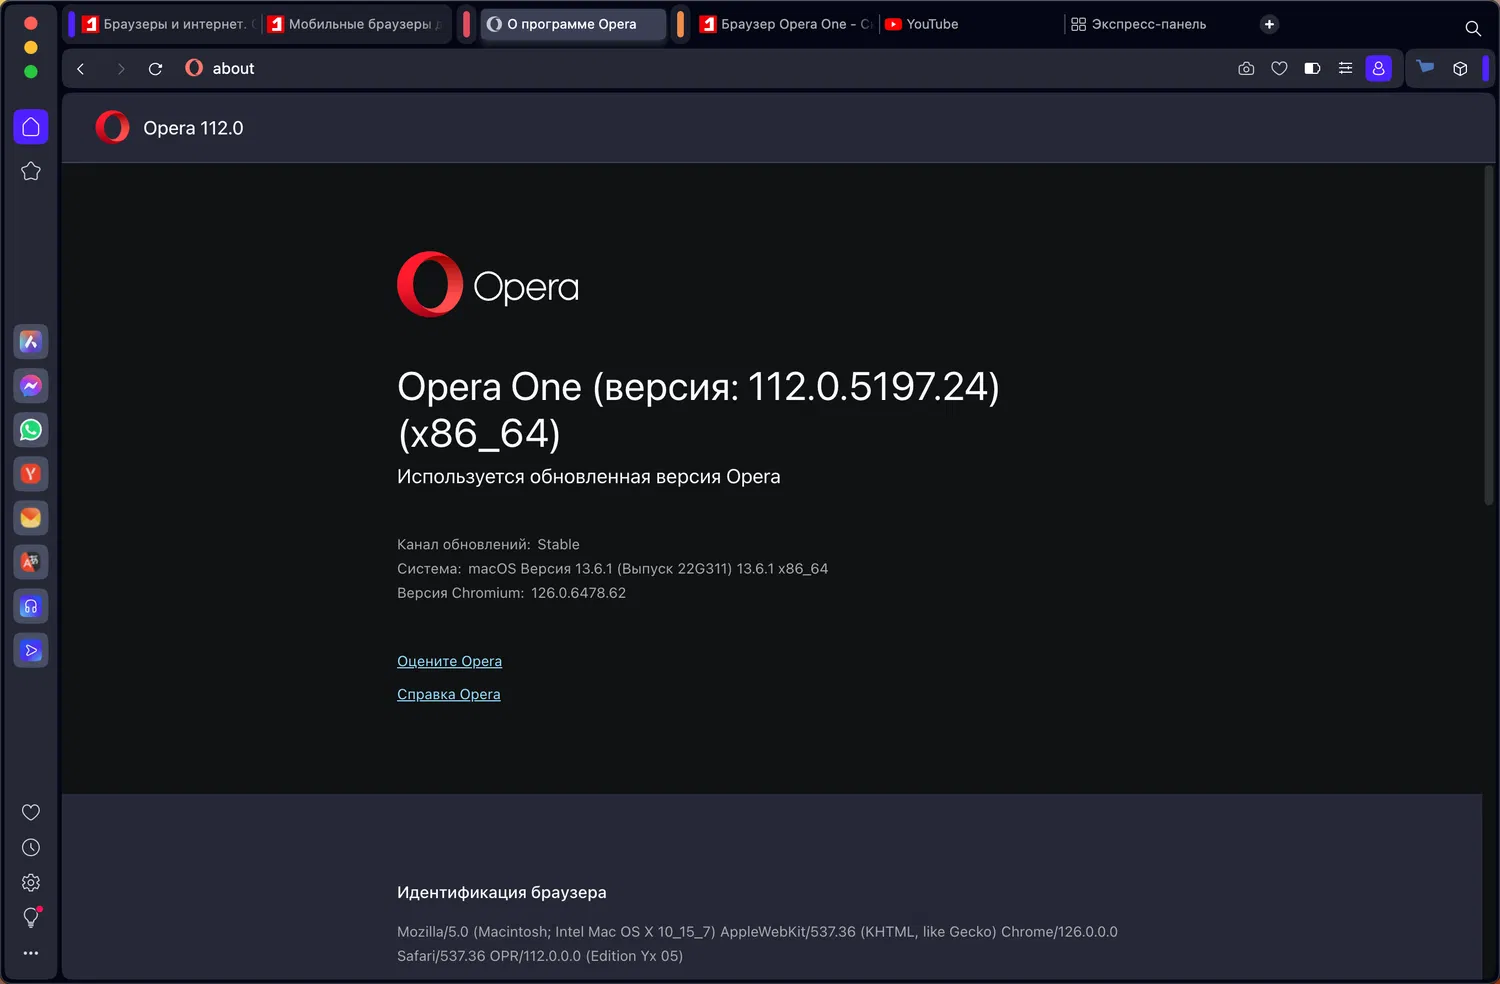This screenshot has width=1500, height=984.
Task: Open WhatsApp in the sidebar
Action: [x=31, y=430]
